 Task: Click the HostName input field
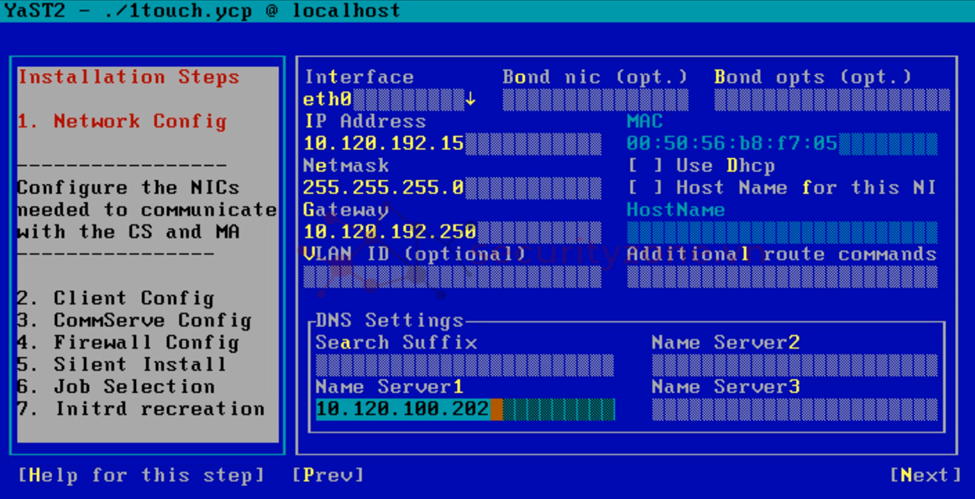click(781, 232)
